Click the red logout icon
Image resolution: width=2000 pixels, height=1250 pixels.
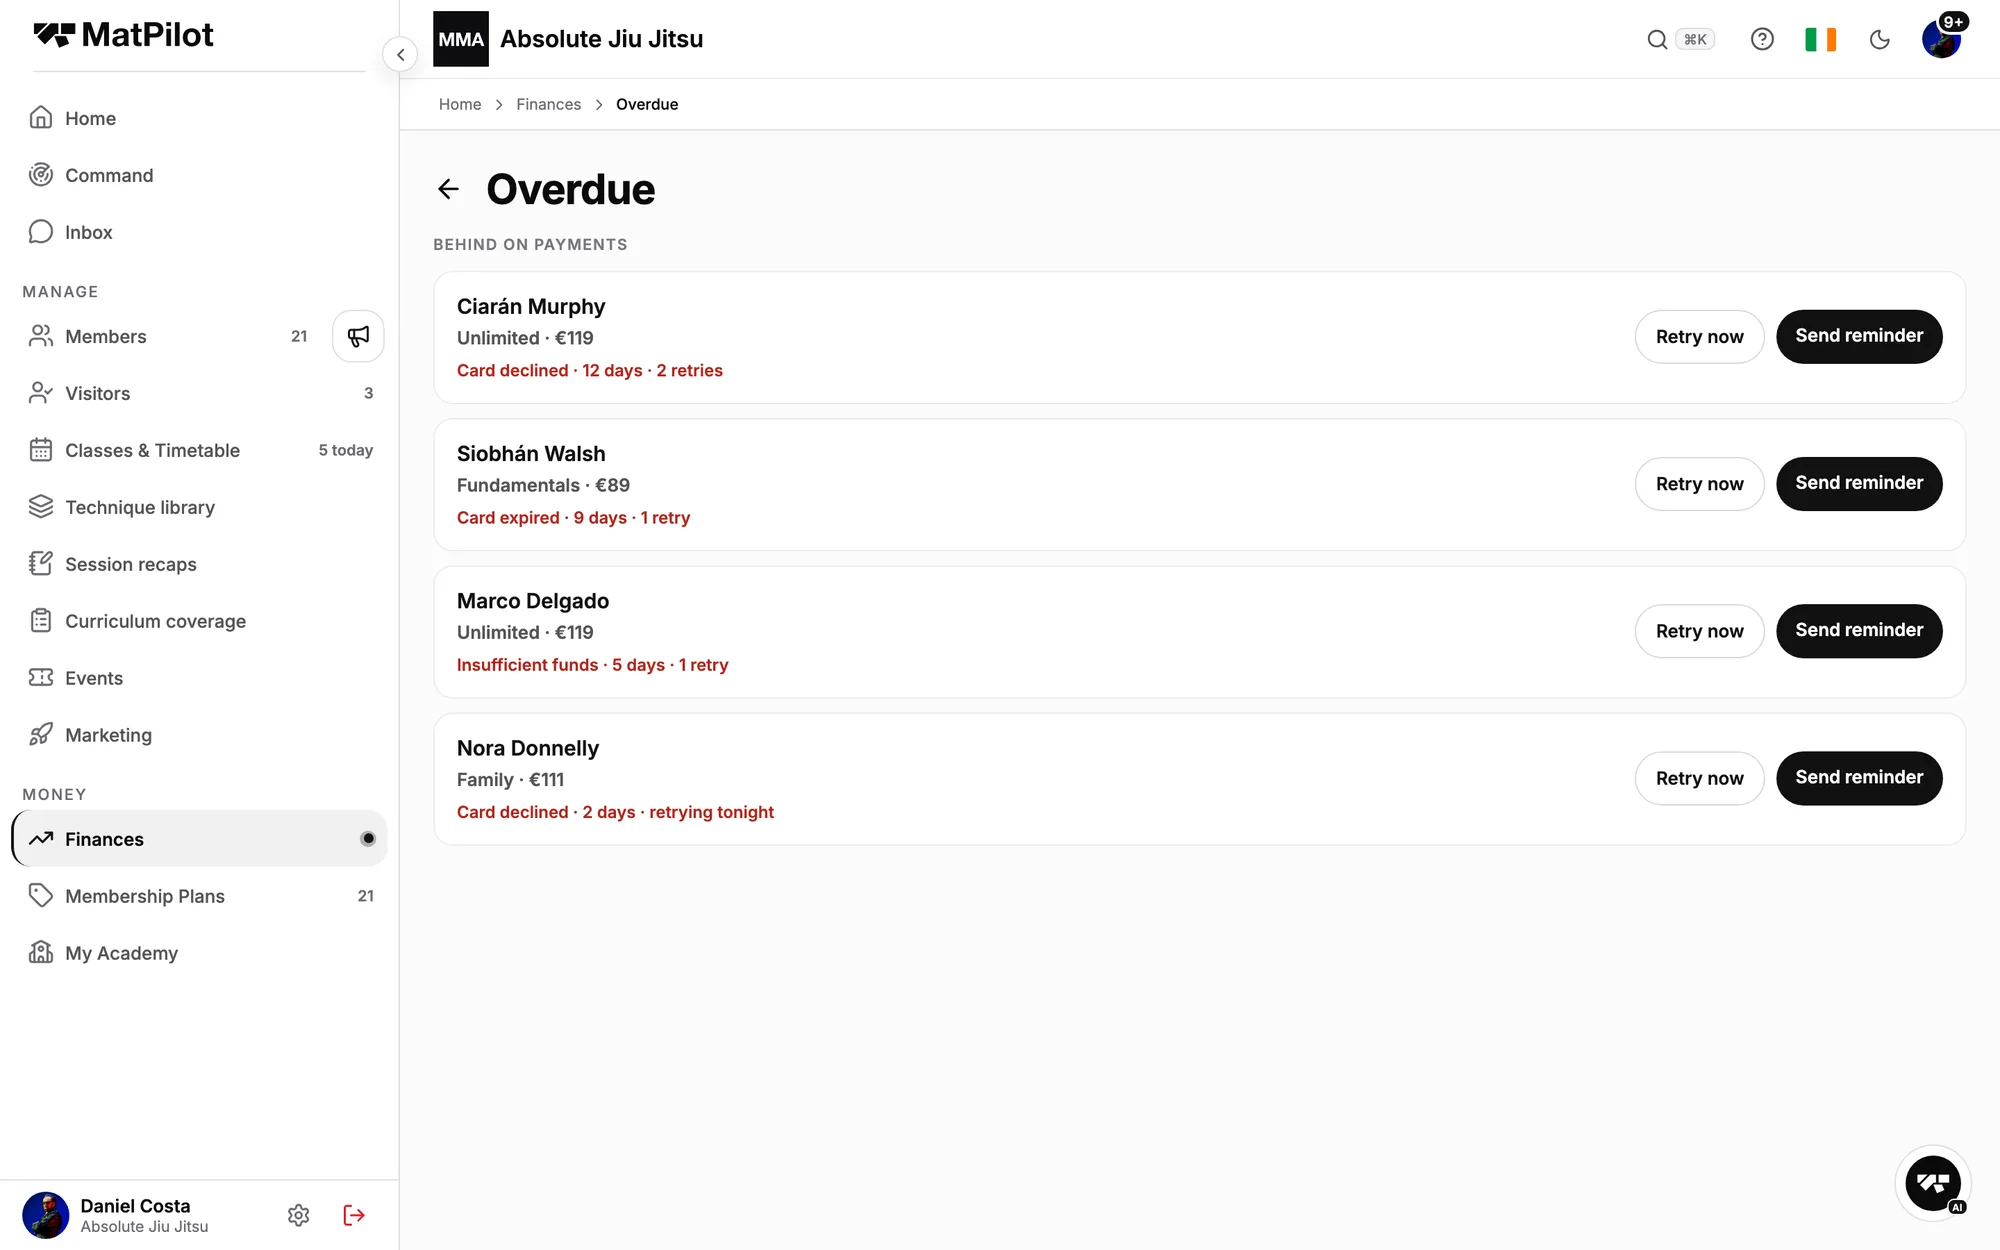coord(354,1215)
